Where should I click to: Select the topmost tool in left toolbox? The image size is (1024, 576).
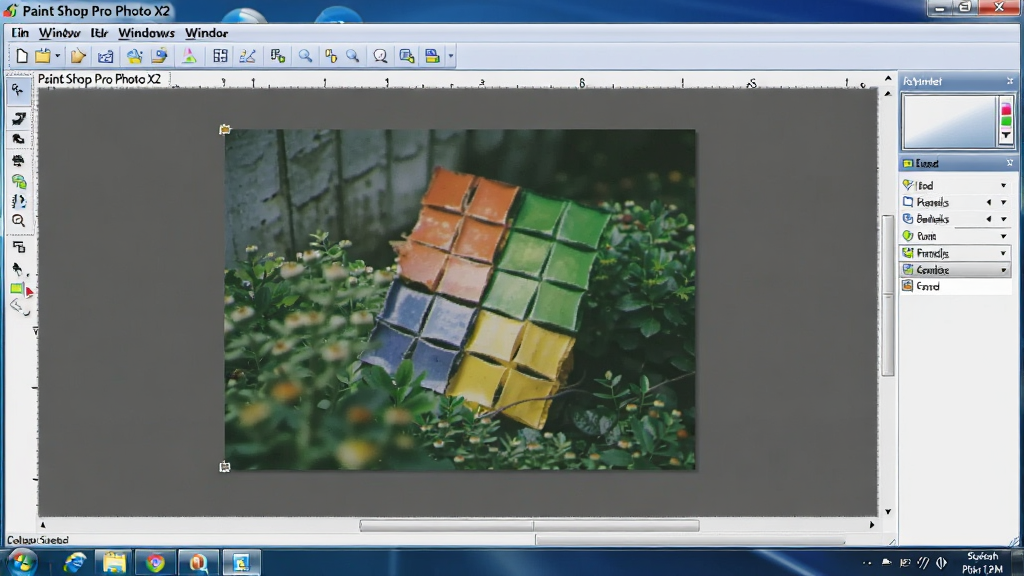pos(18,90)
